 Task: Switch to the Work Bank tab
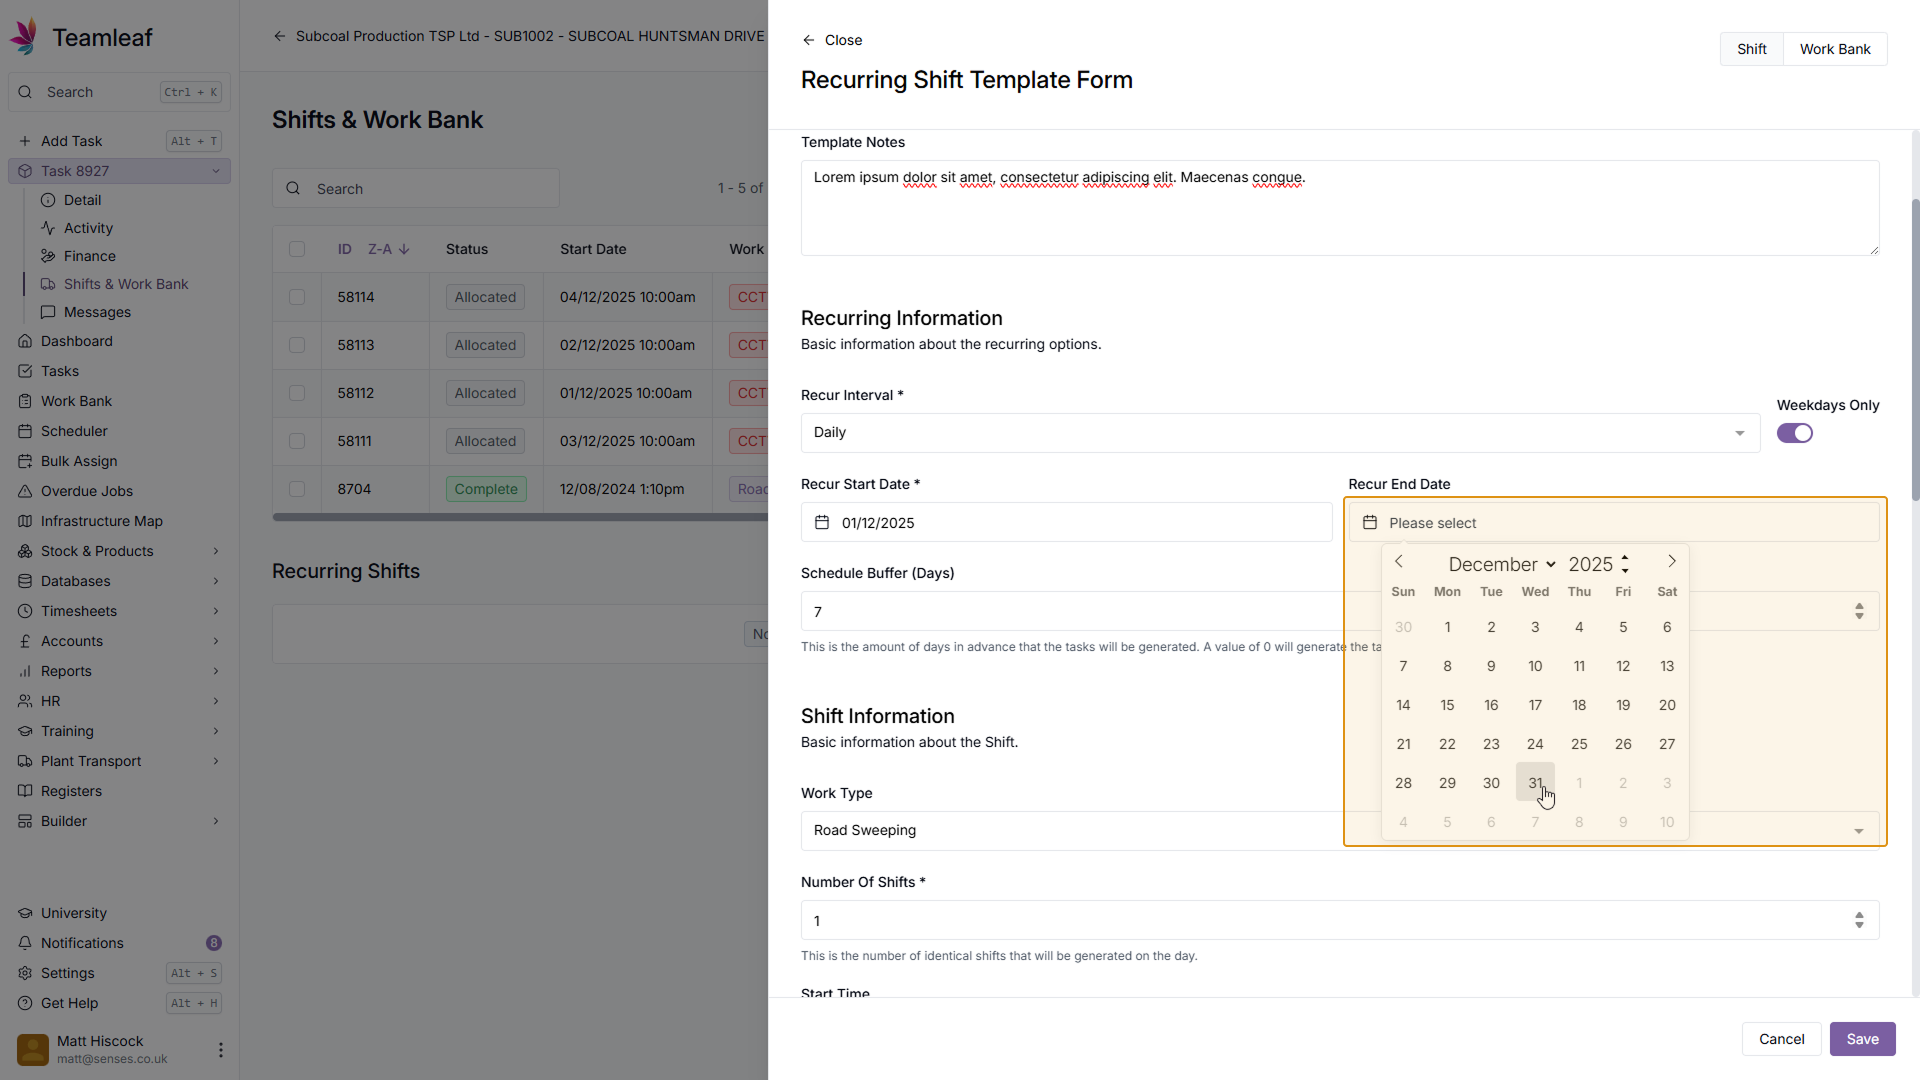1834,49
